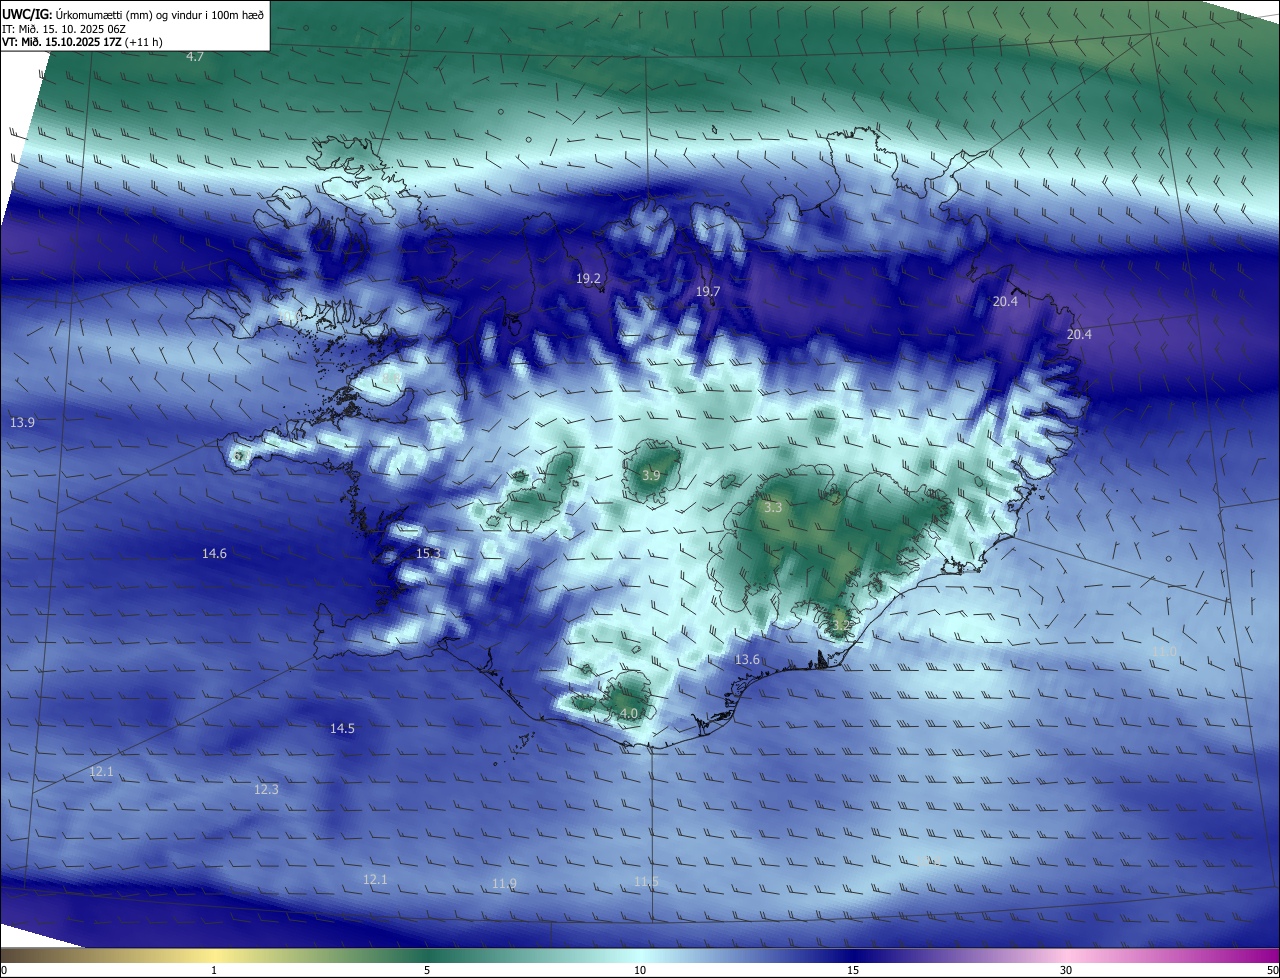Click the colorbar tick label 0
Image resolution: width=1280 pixels, height=978 pixels.
tap(4, 970)
